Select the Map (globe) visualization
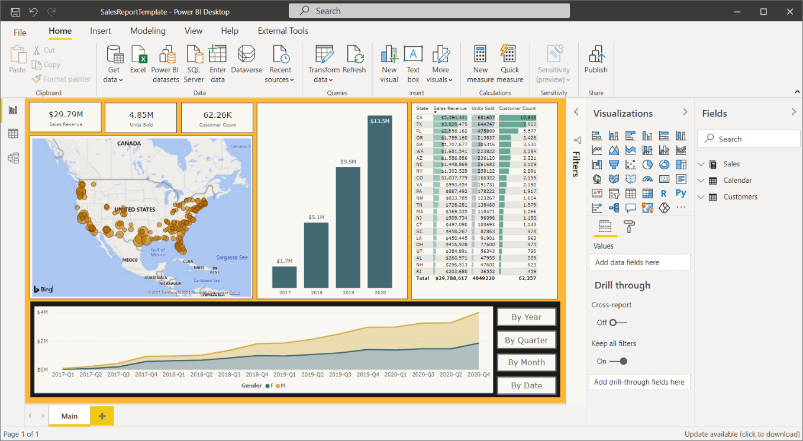The height and width of the screenshot is (441, 803). (597, 179)
